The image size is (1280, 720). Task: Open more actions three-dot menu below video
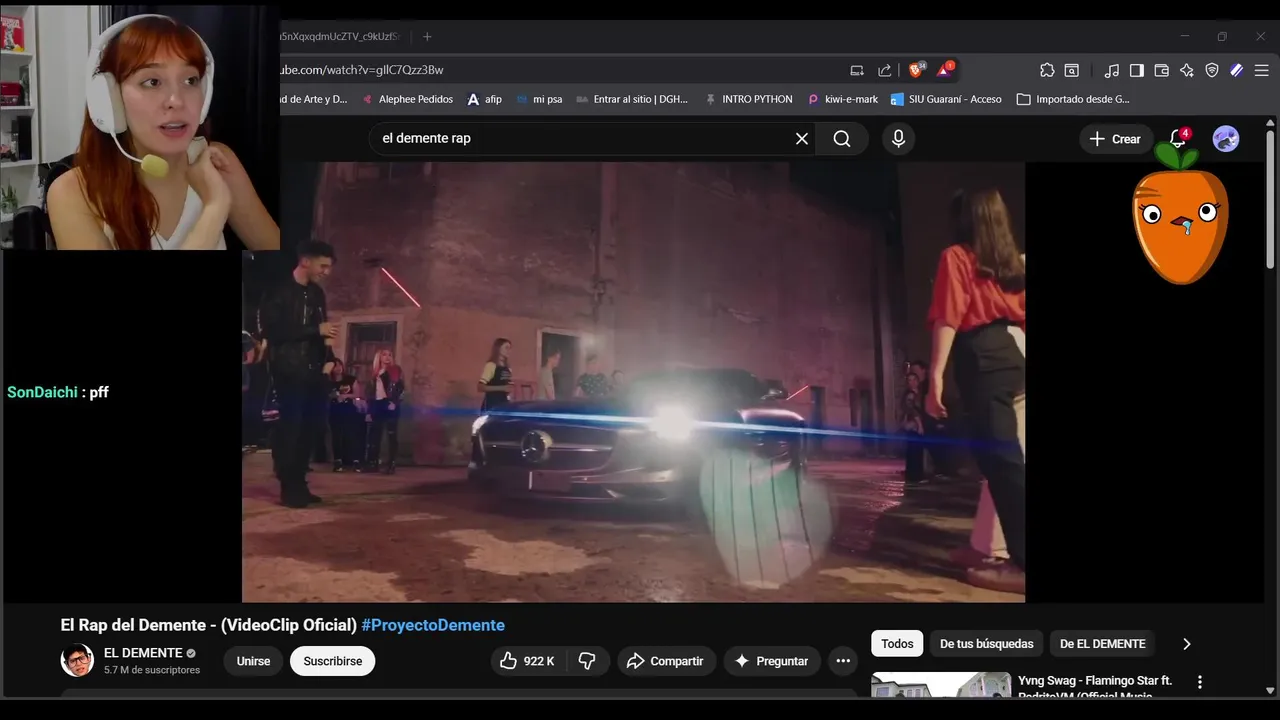pyautogui.click(x=843, y=661)
